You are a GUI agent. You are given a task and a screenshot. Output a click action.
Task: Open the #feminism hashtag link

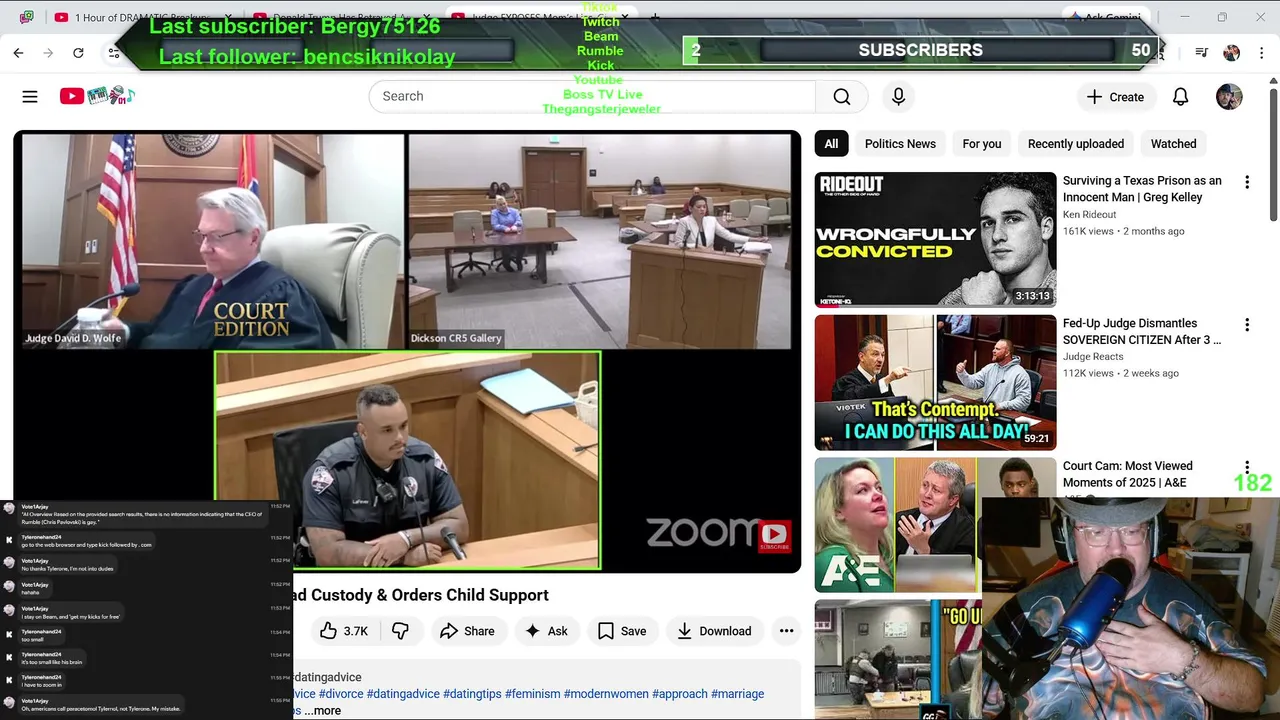pyautogui.click(x=532, y=694)
